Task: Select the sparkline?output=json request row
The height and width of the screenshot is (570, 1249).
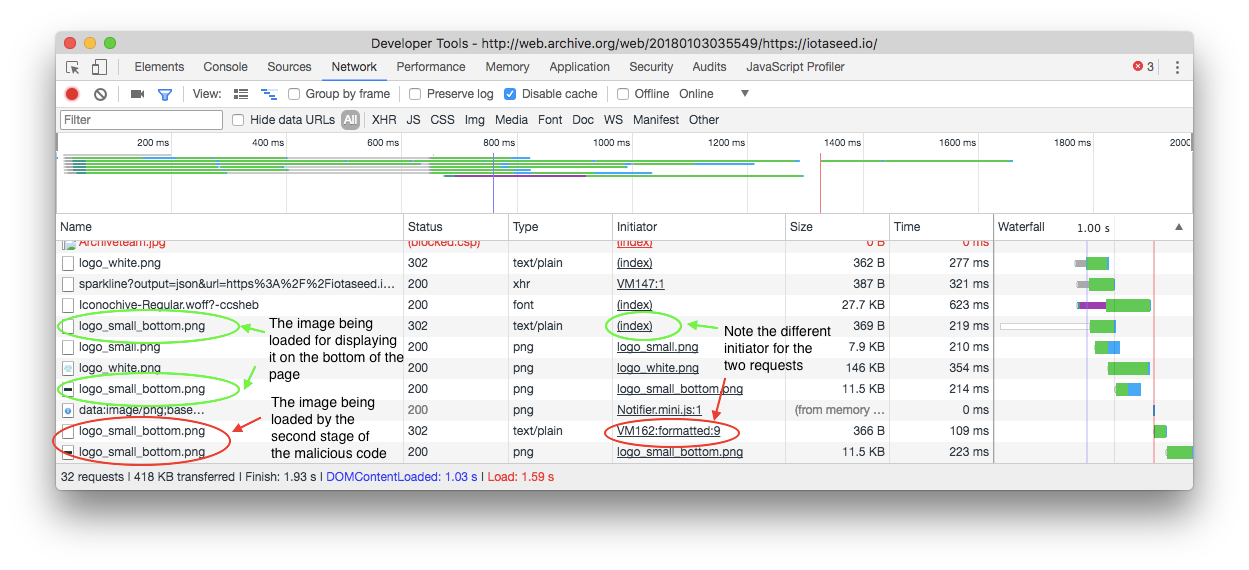Action: click(624, 284)
